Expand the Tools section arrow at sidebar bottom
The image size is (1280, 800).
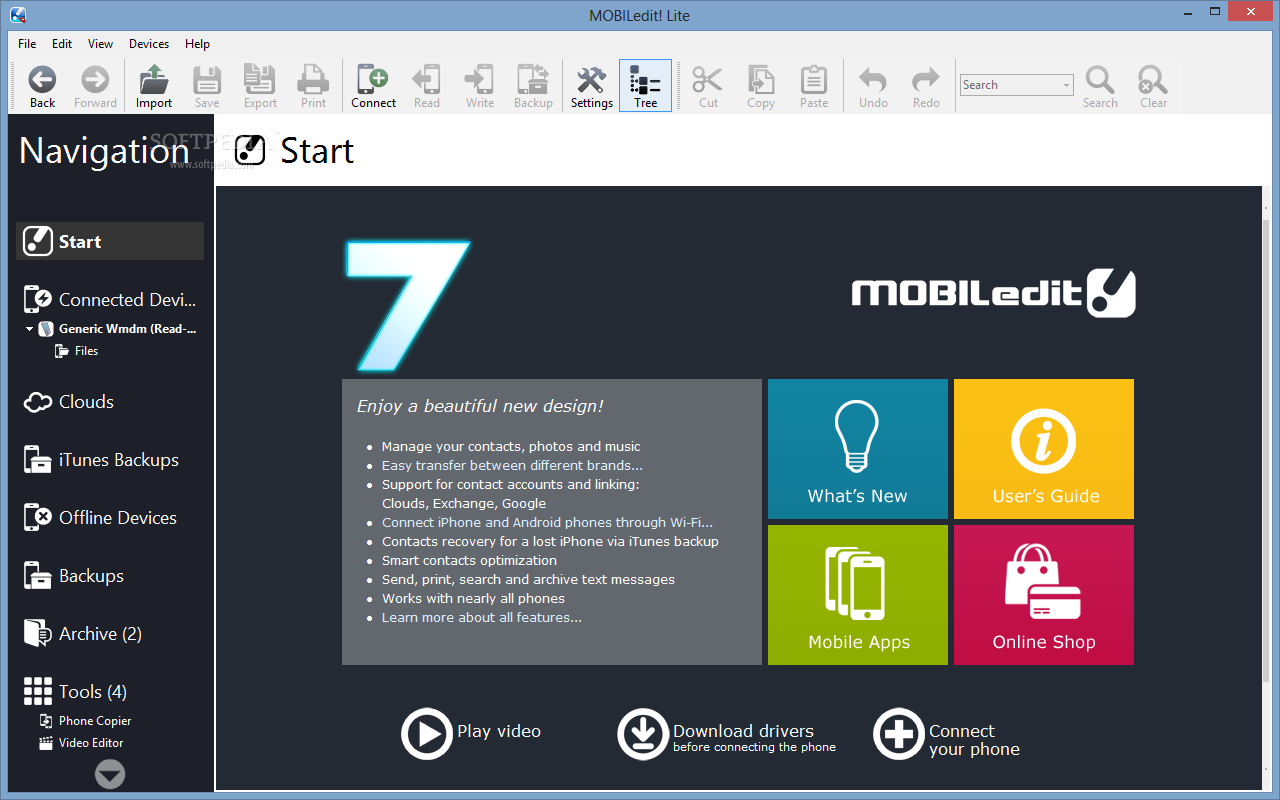click(x=110, y=774)
